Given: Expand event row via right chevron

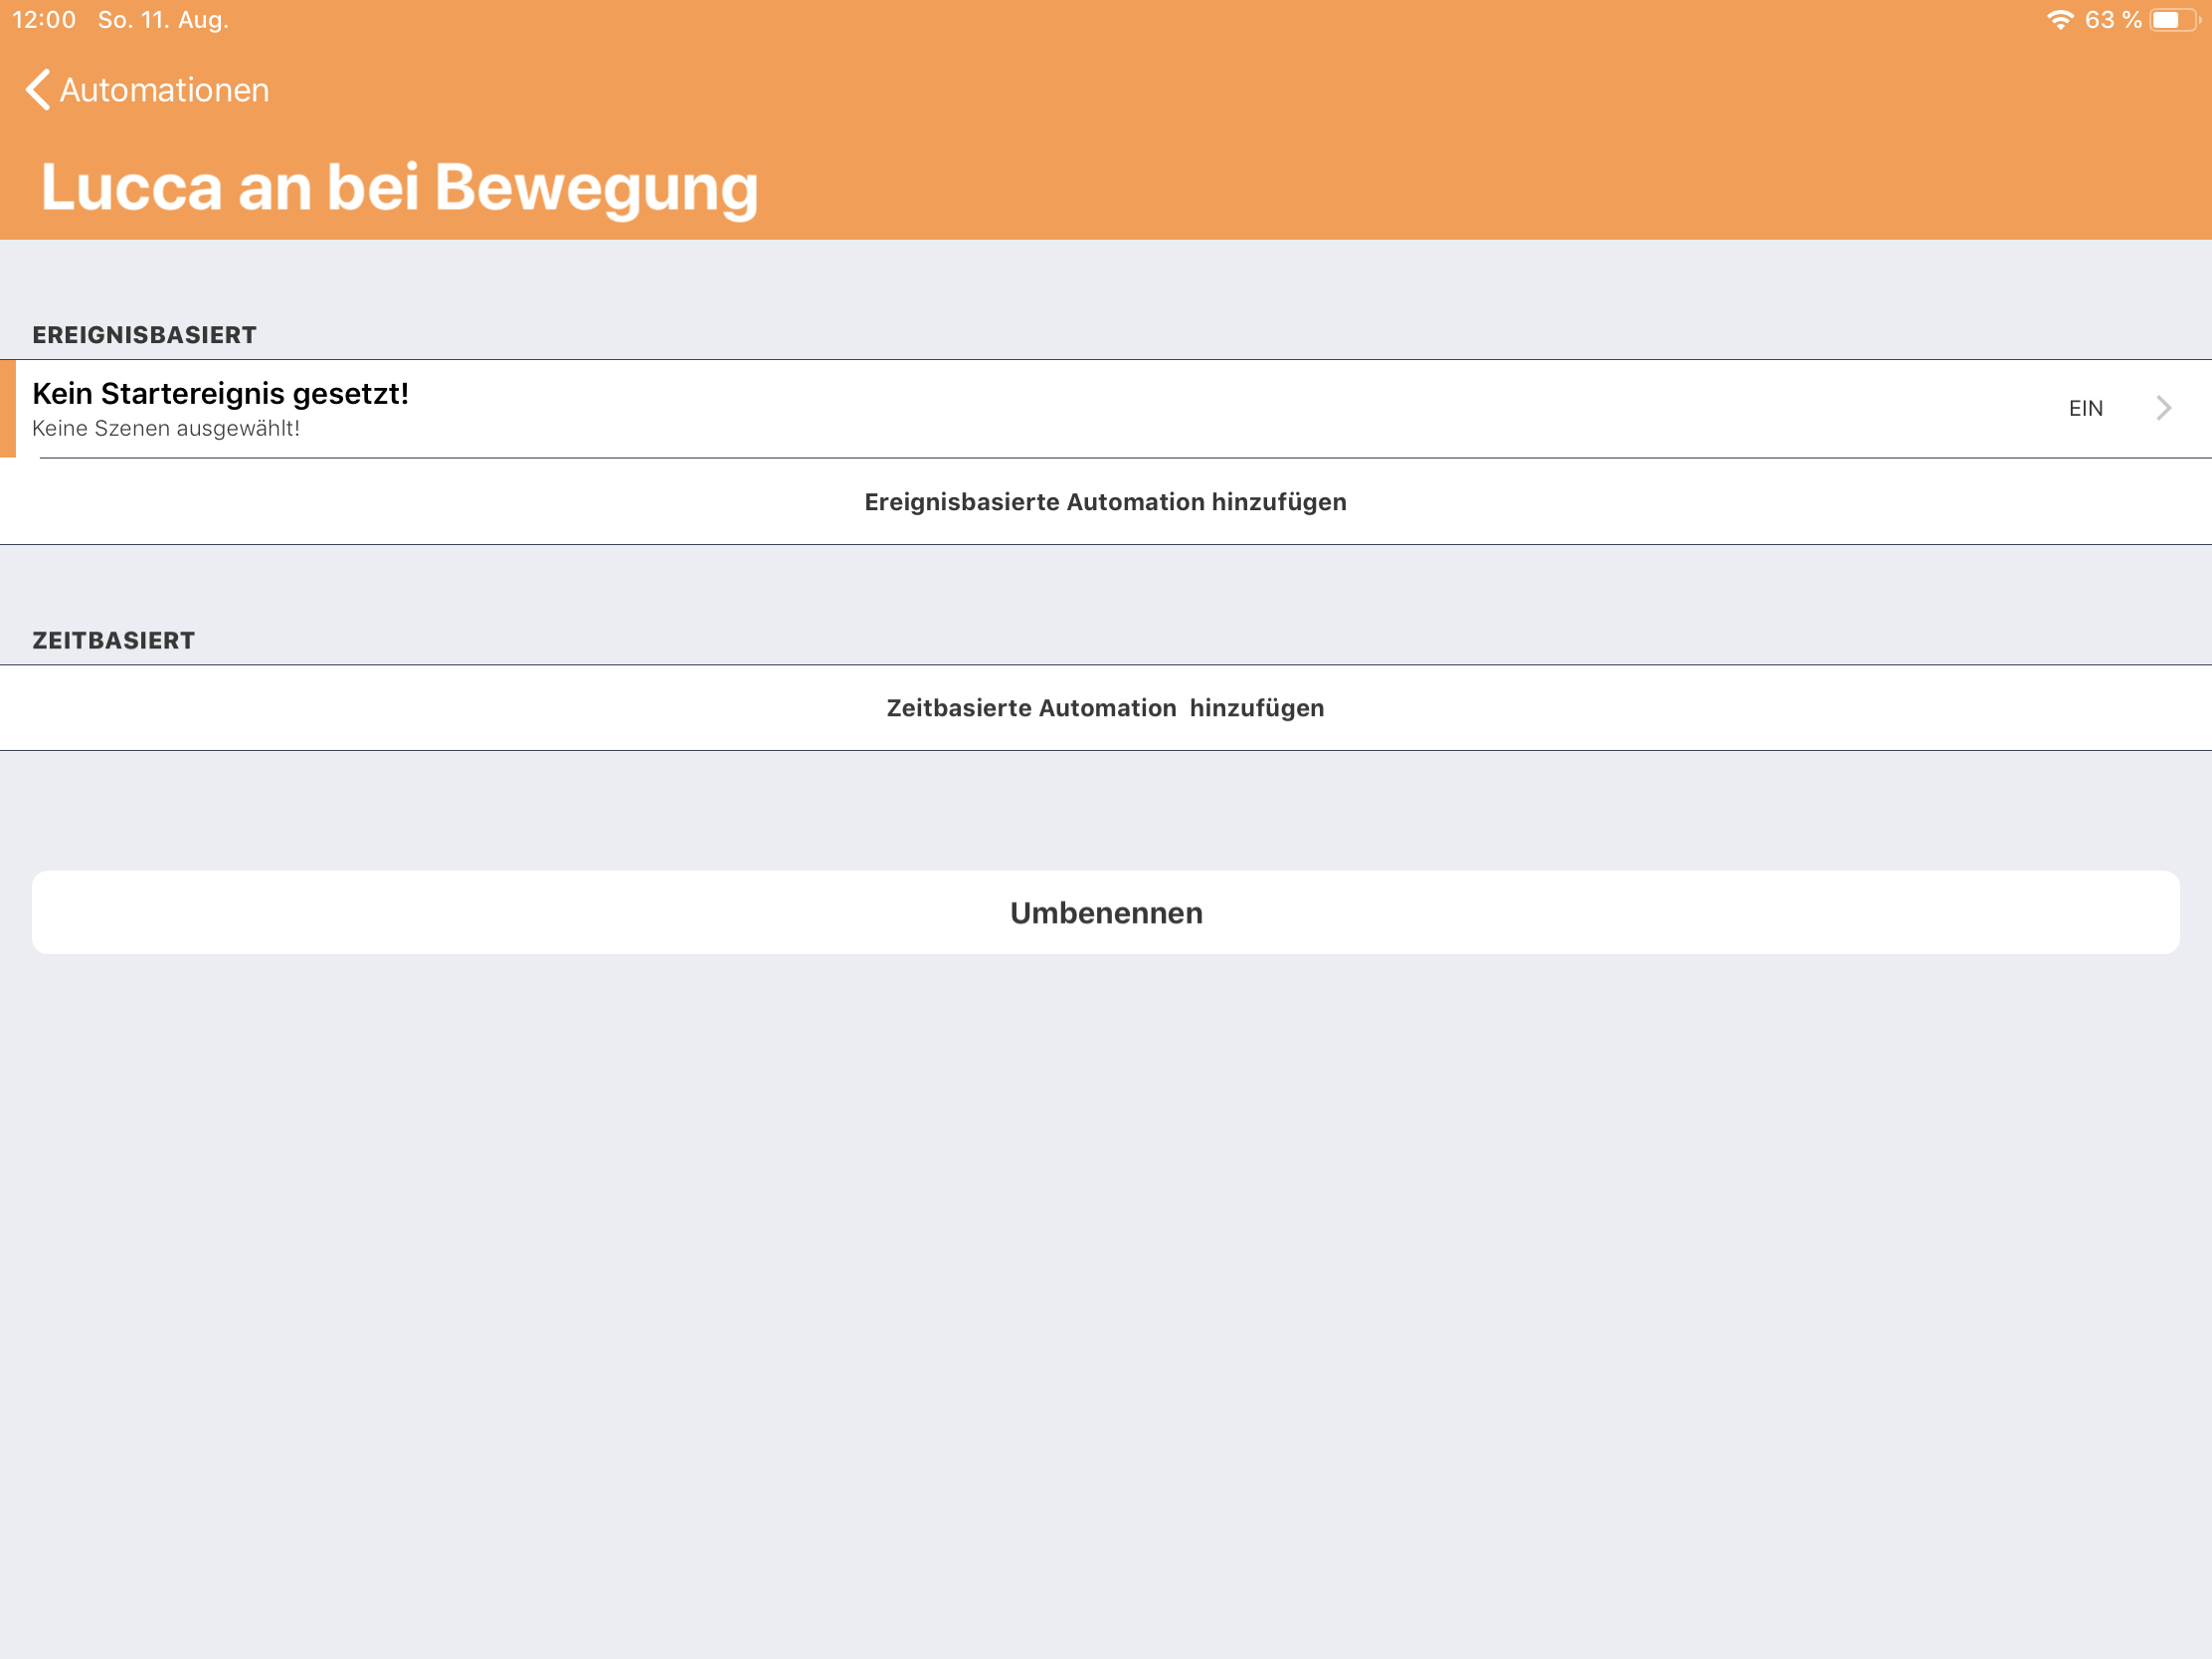Looking at the screenshot, I should 2163,408.
